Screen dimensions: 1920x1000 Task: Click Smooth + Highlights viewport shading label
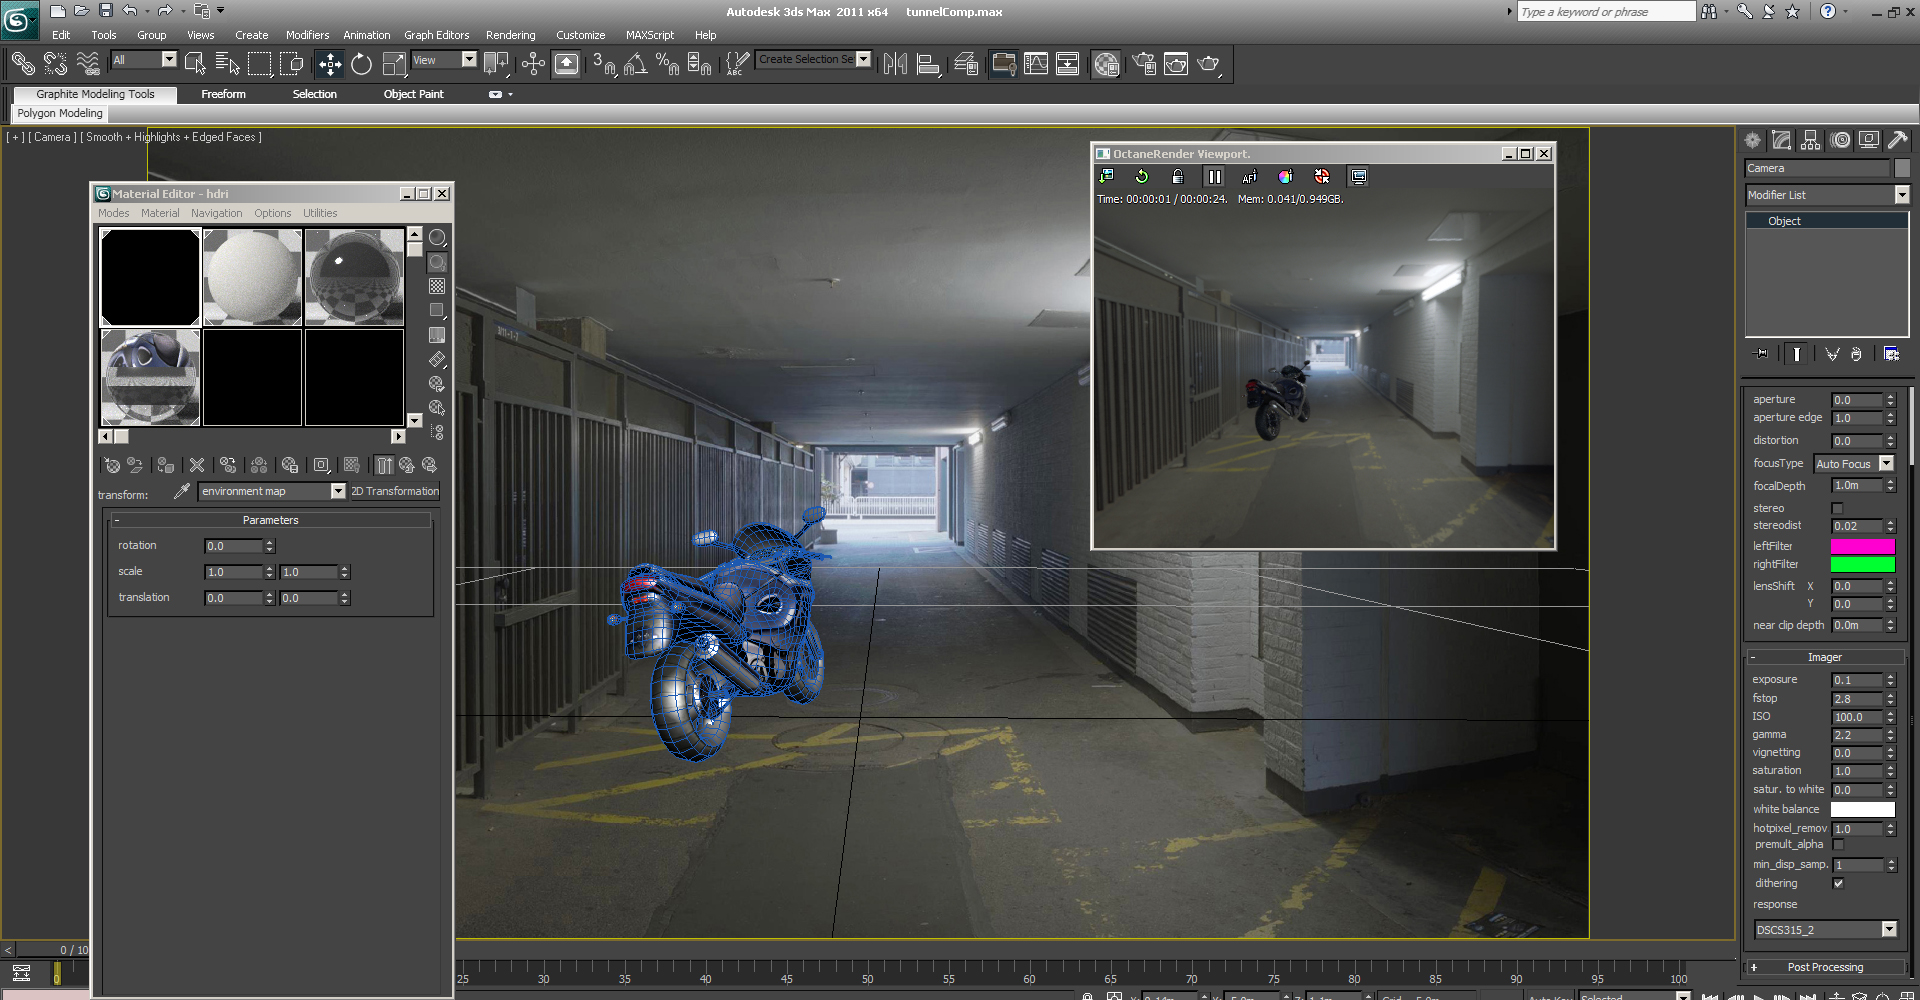coord(171,137)
